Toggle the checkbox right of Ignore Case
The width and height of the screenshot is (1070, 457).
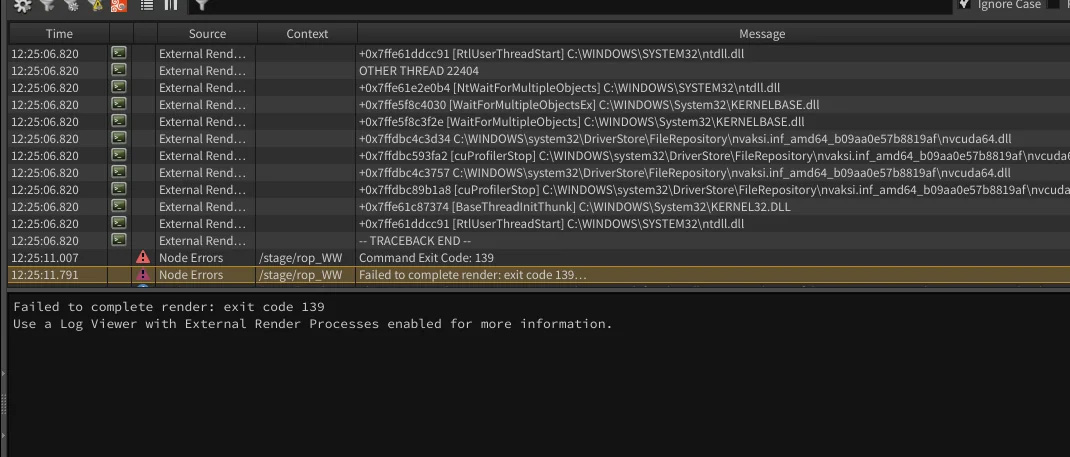(x=1055, y=5)
